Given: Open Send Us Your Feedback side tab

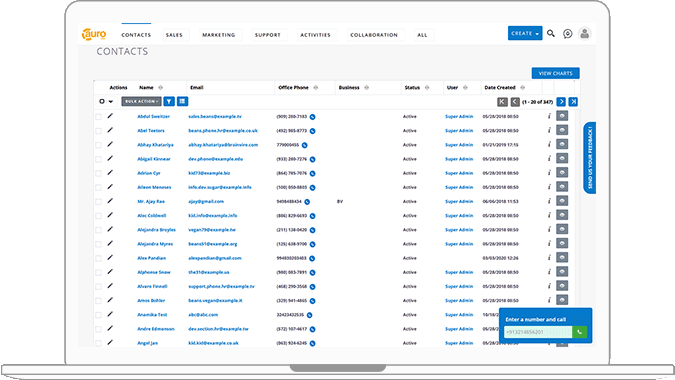Looking at the screenshot, I should tap(590, 158).
